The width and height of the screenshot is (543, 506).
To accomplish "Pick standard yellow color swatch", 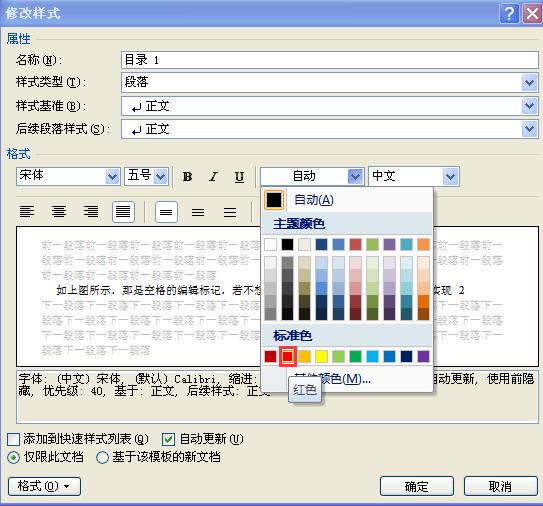I will pos(322,356).
